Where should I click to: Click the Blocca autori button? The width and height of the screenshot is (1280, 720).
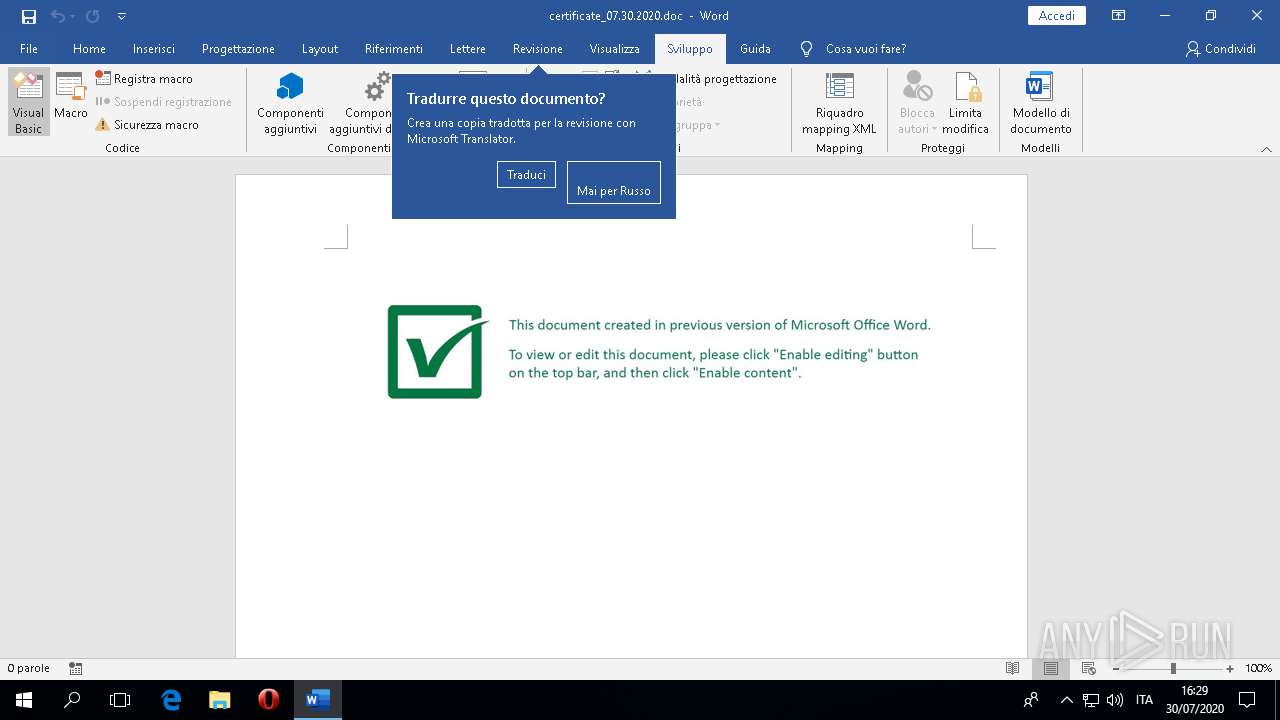click(x=916, y=103)
